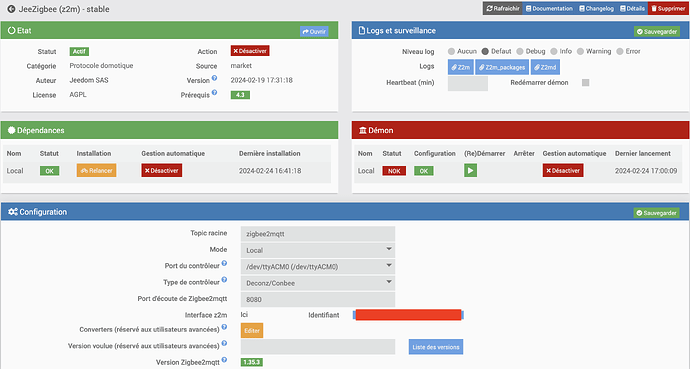Click the help icon next to Prérequis

214,92
